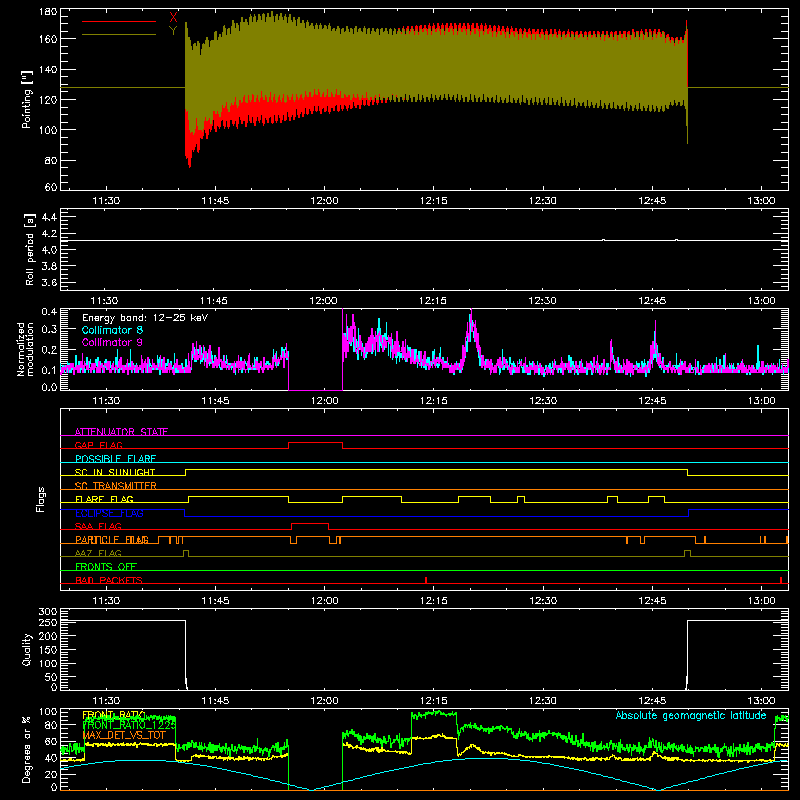
Task: Click the red X legend line
Action: click(x=119, y=21)
